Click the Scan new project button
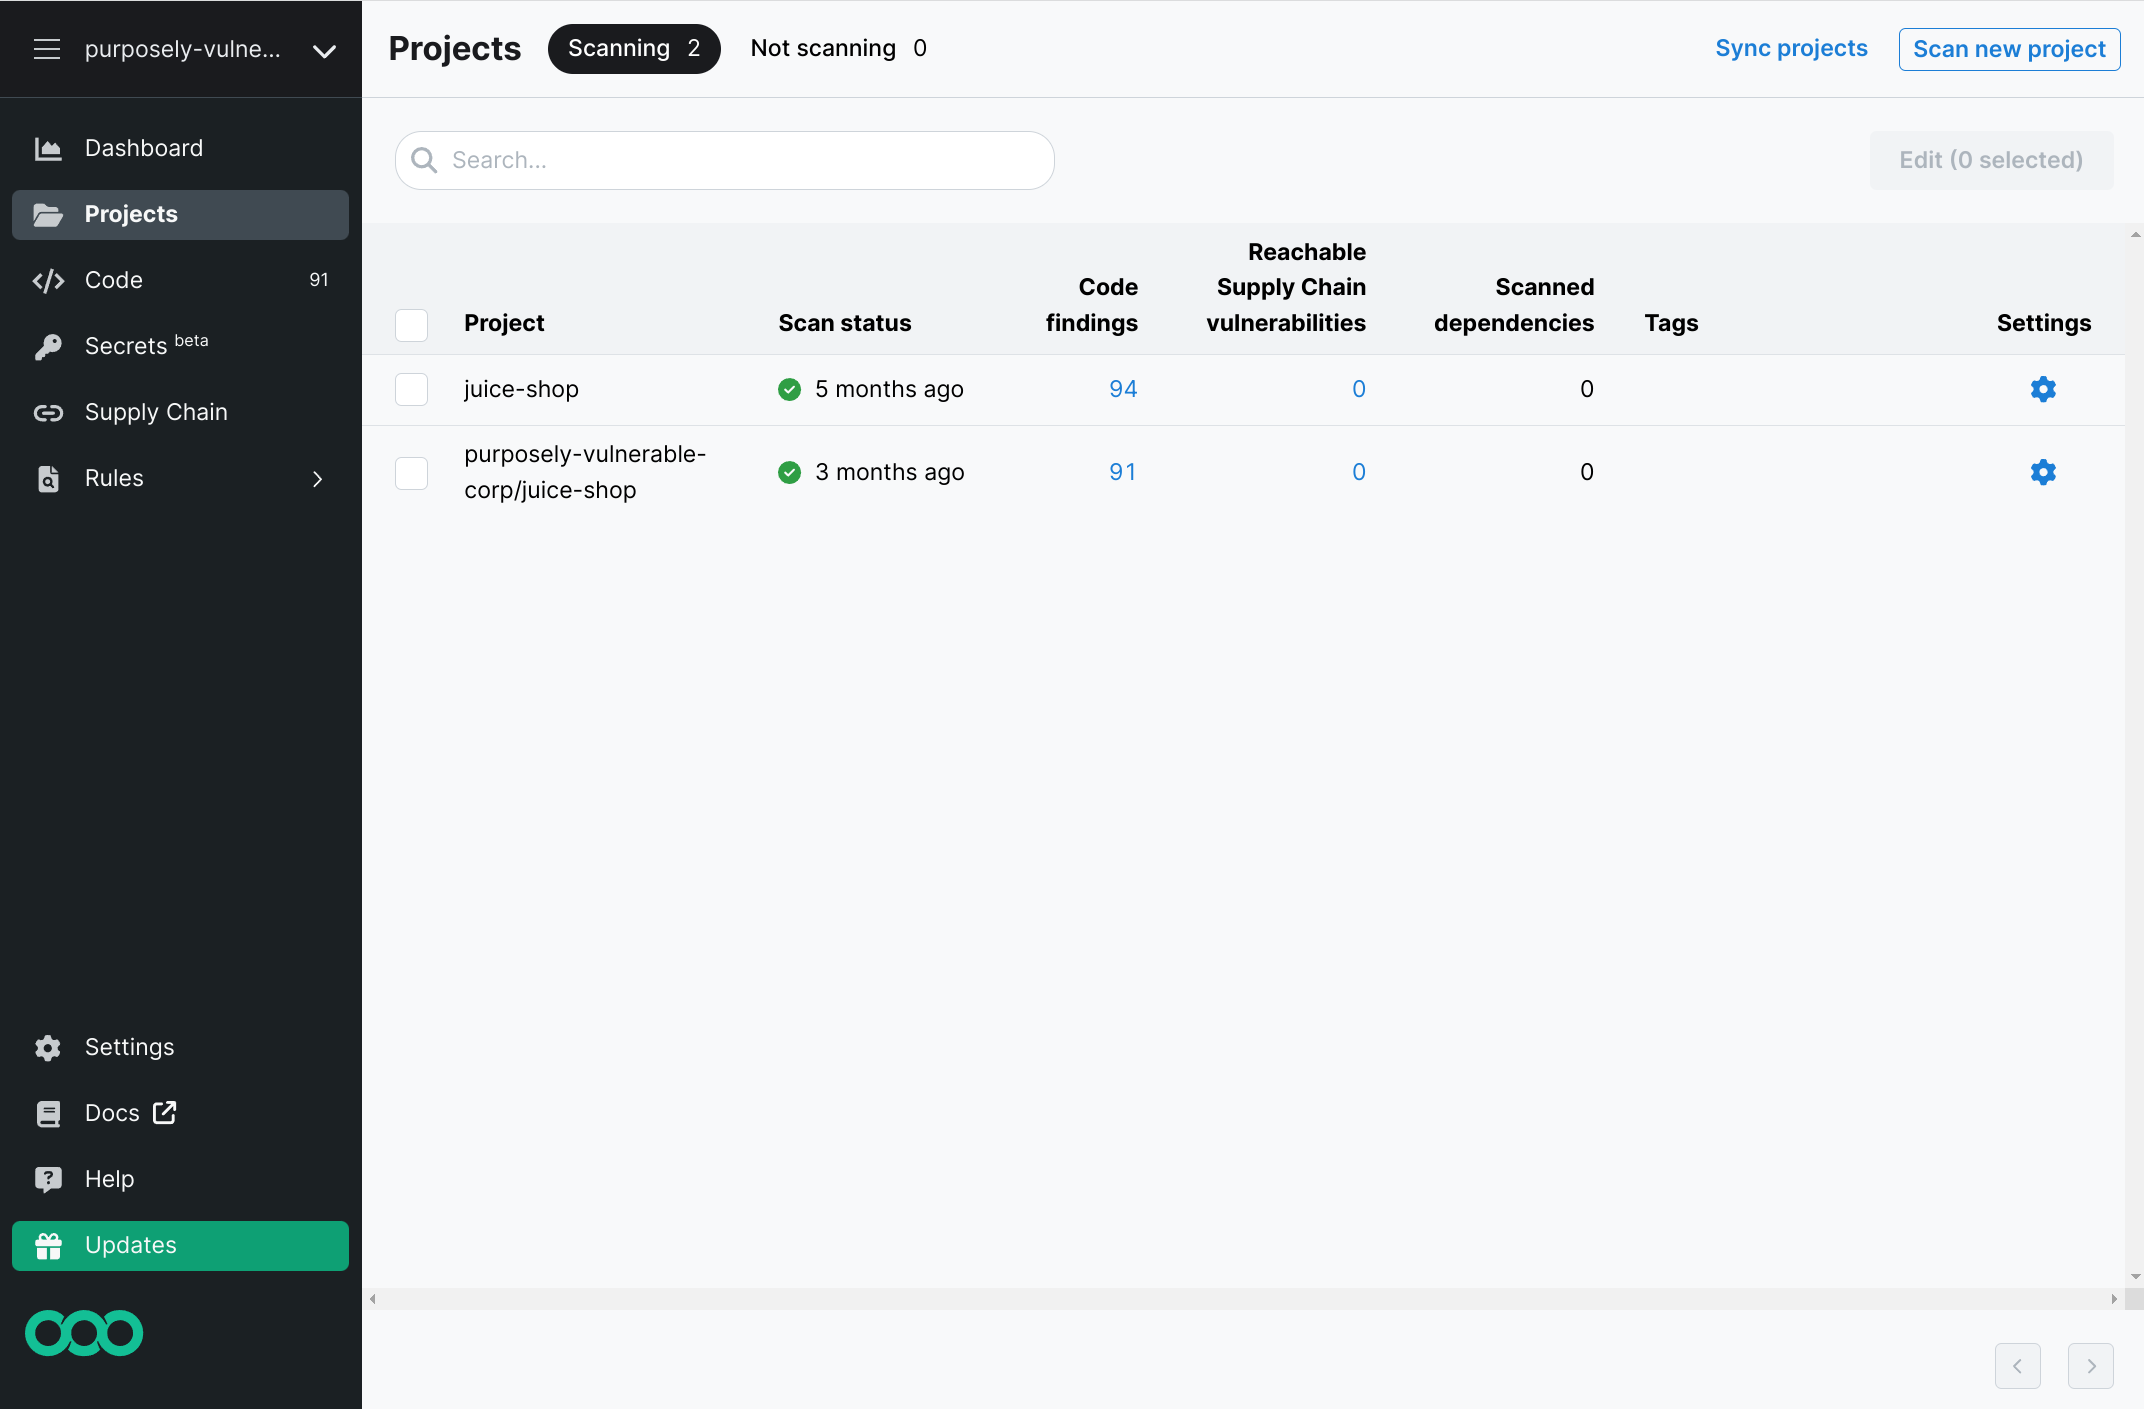This screenshot has width=2144, height=1409. 2009,48
